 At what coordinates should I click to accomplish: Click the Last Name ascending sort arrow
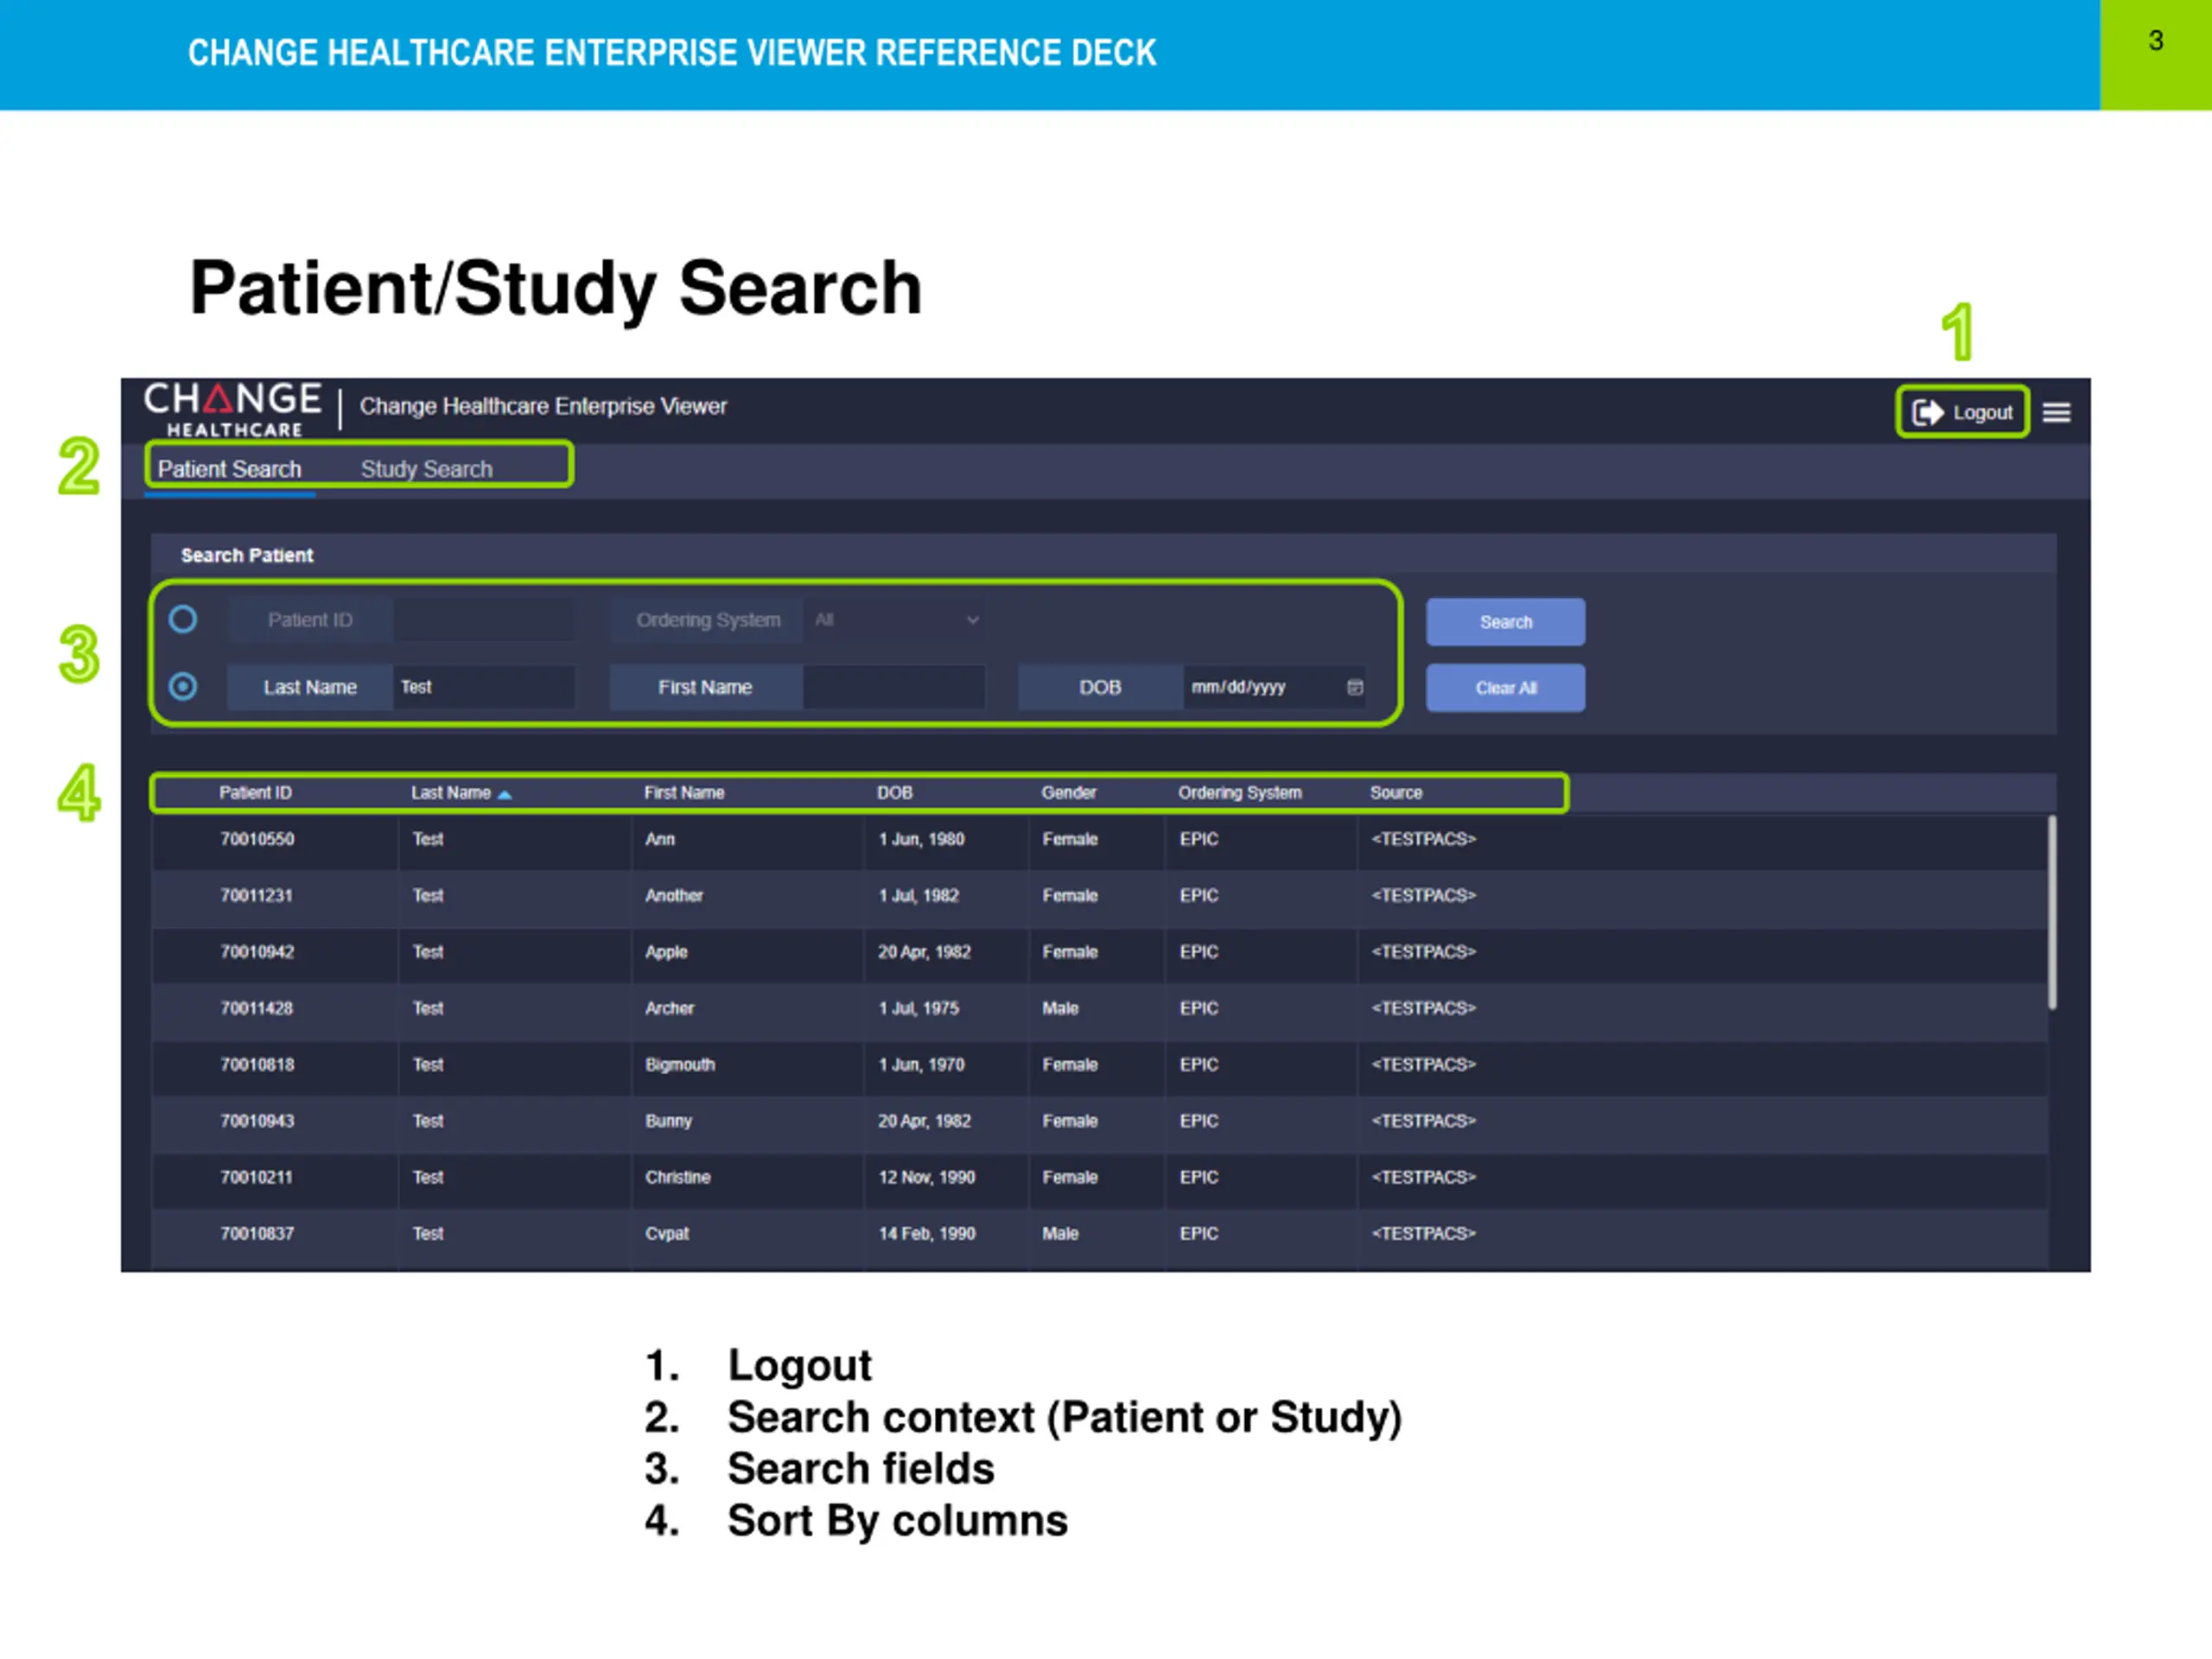pyautogui.click(x=505, y=794)
